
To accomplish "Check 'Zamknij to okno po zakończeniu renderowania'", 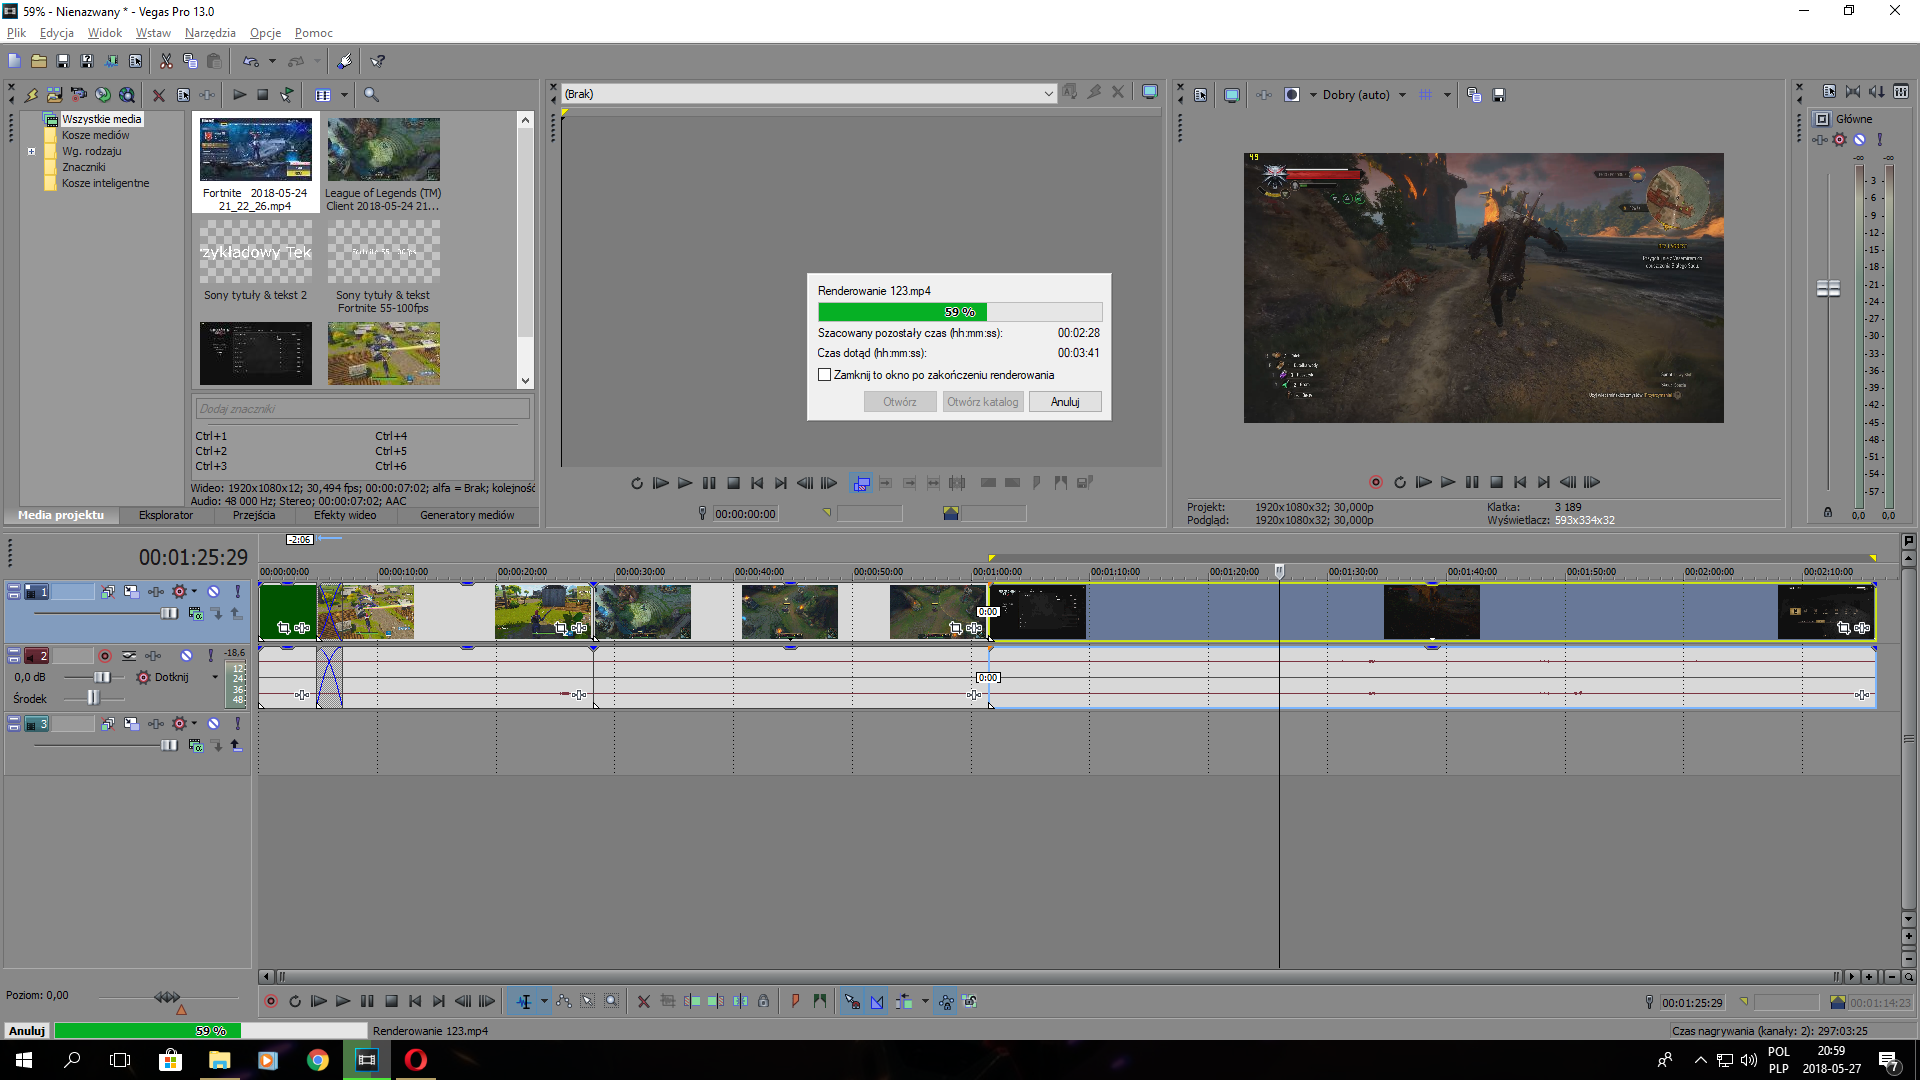I will coord(825,375).
